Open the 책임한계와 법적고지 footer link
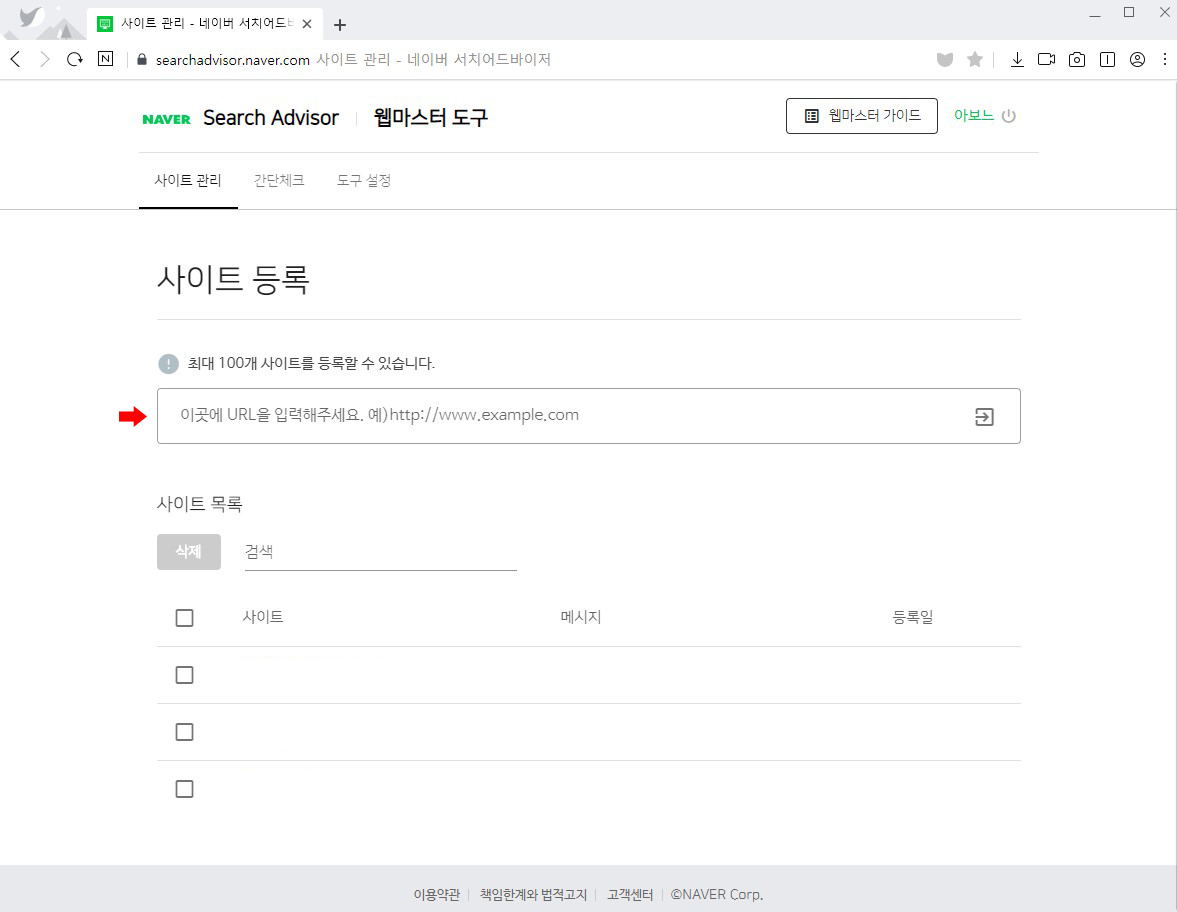This screenshot has height=912, width=1177. [534, 895]
